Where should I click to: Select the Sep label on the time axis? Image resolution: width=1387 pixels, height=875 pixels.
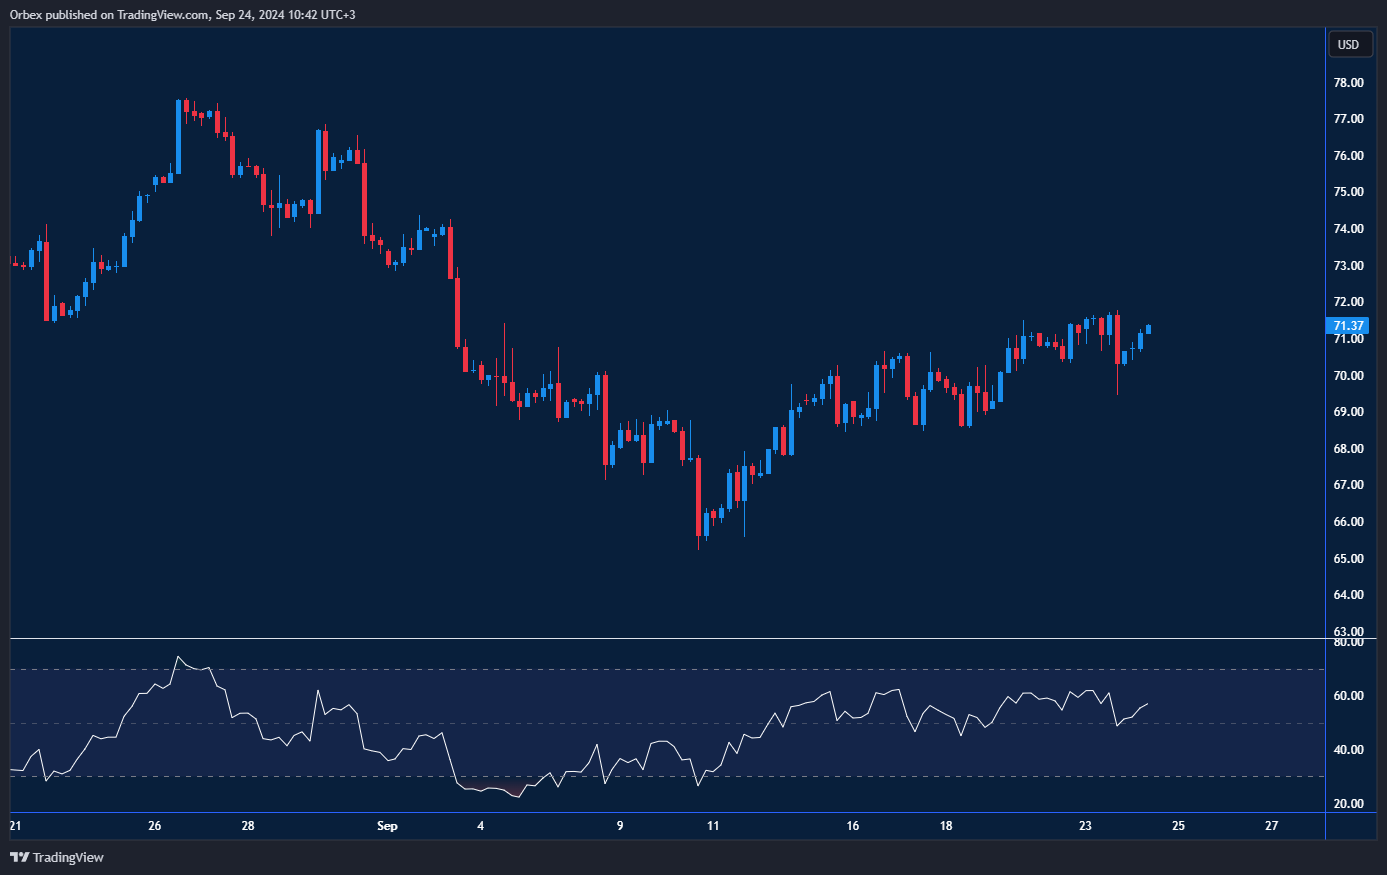point(387,826)
